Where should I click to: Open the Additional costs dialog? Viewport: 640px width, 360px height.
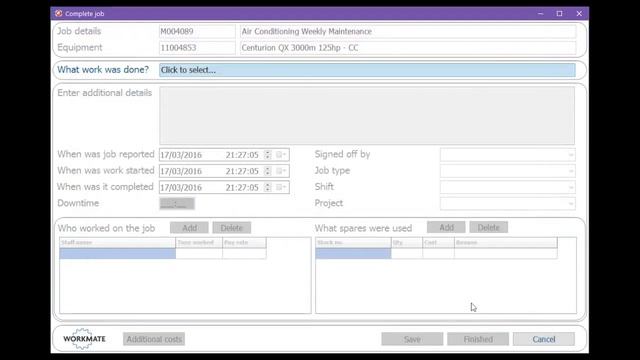(x=154, y=339)
